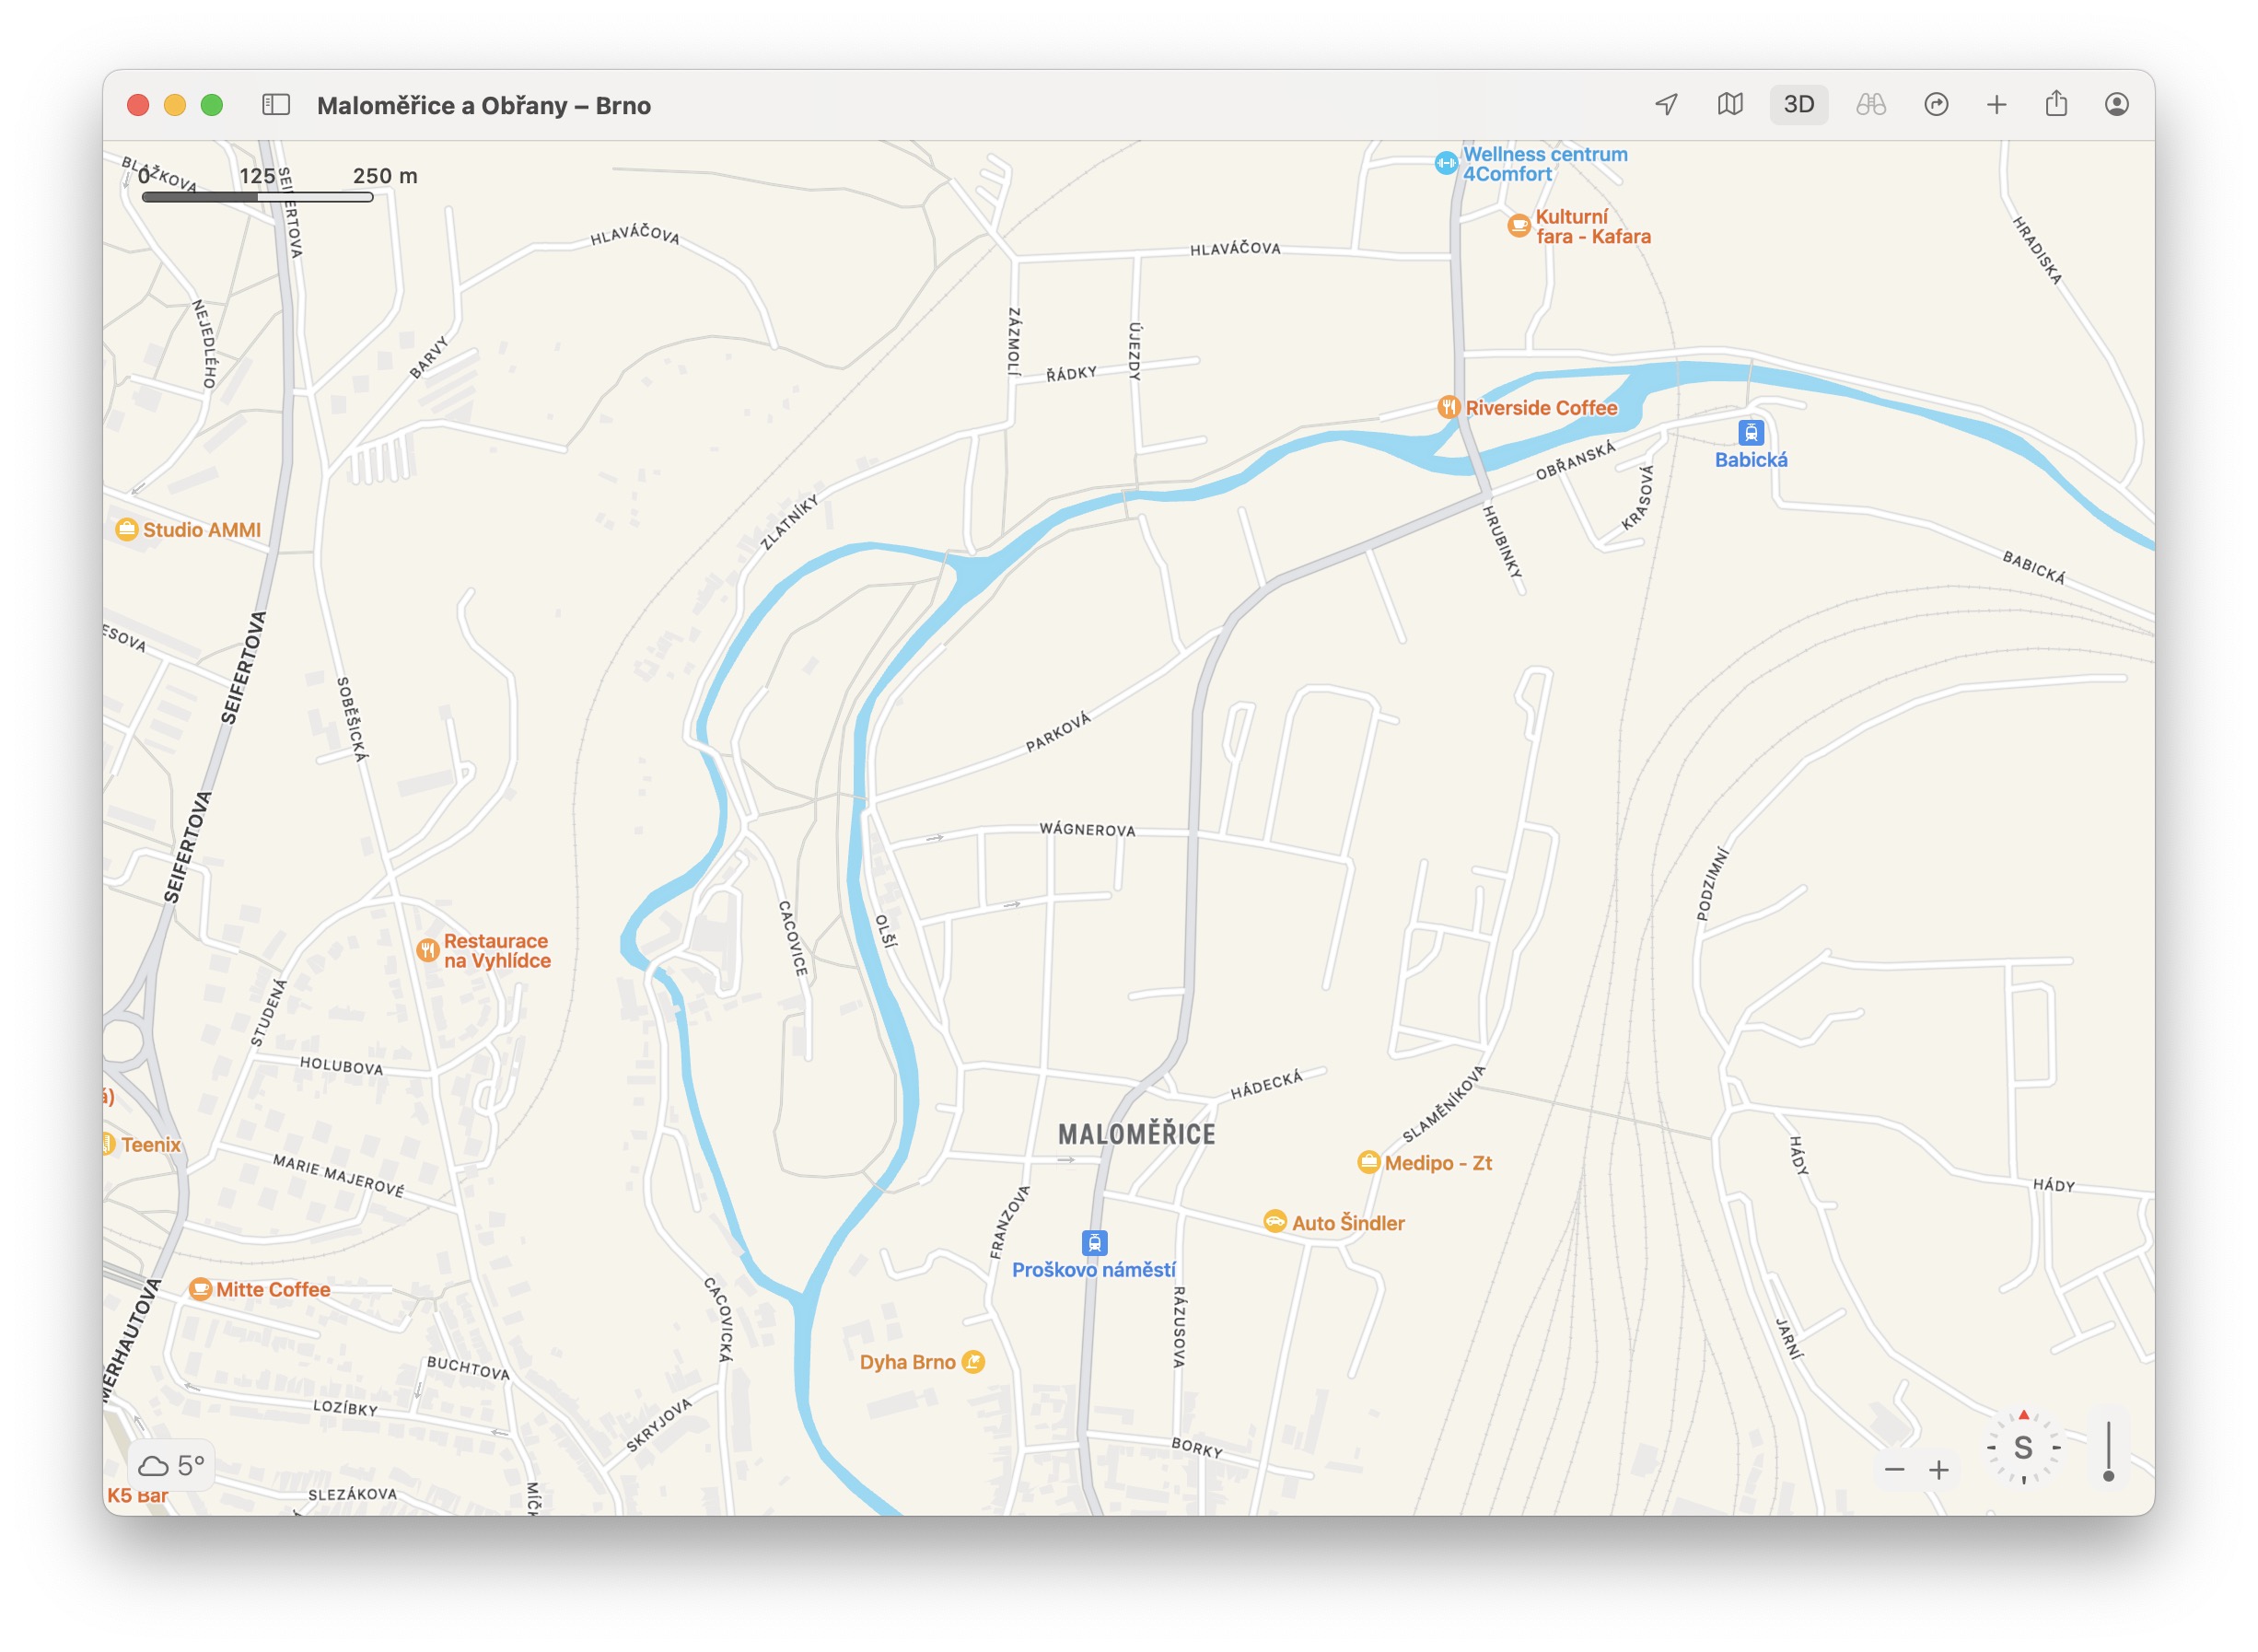This screenshot has height=1652, width=2258.
Task: Select the Babická tram stop icon
Action: click(1750, 433)
